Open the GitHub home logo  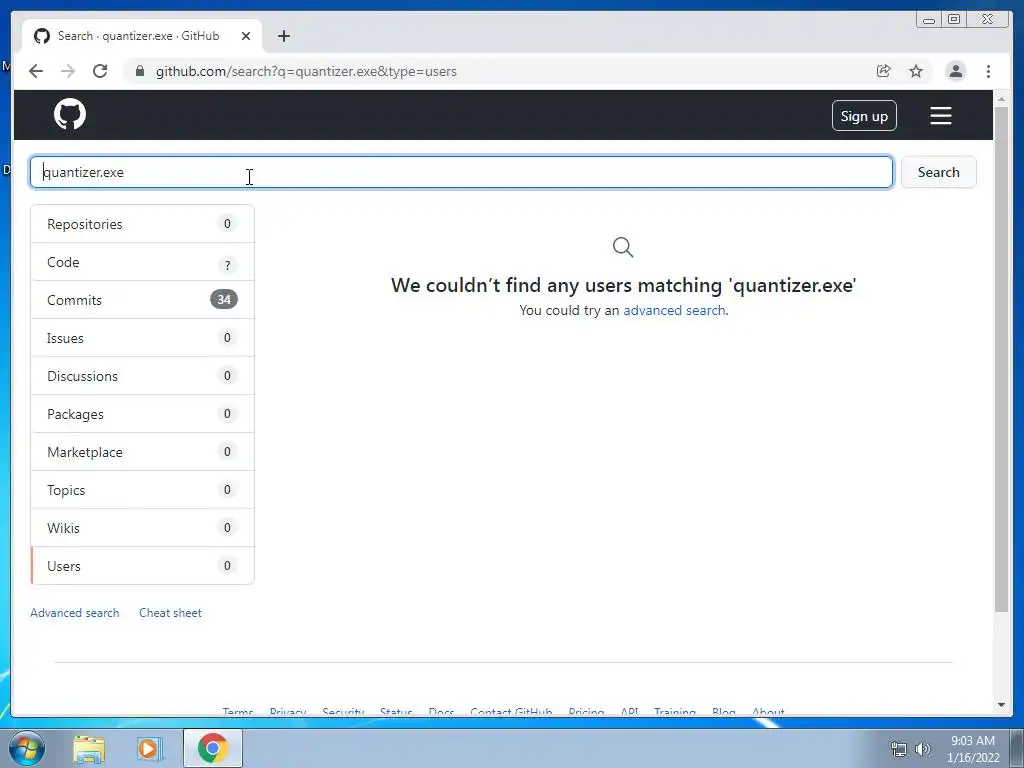point(70,115)
